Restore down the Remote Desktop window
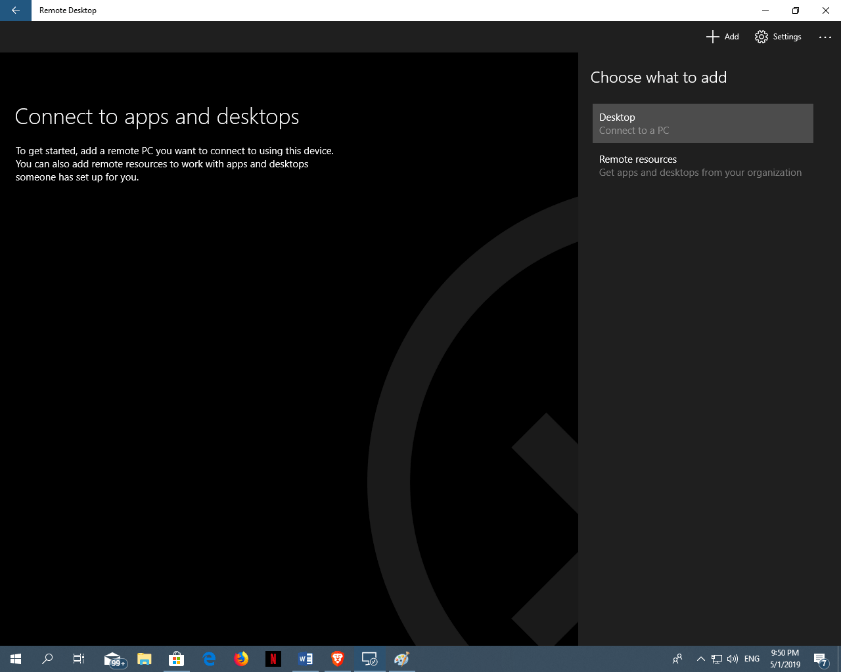This screenshot has width=841, height=672. (795, 10)
